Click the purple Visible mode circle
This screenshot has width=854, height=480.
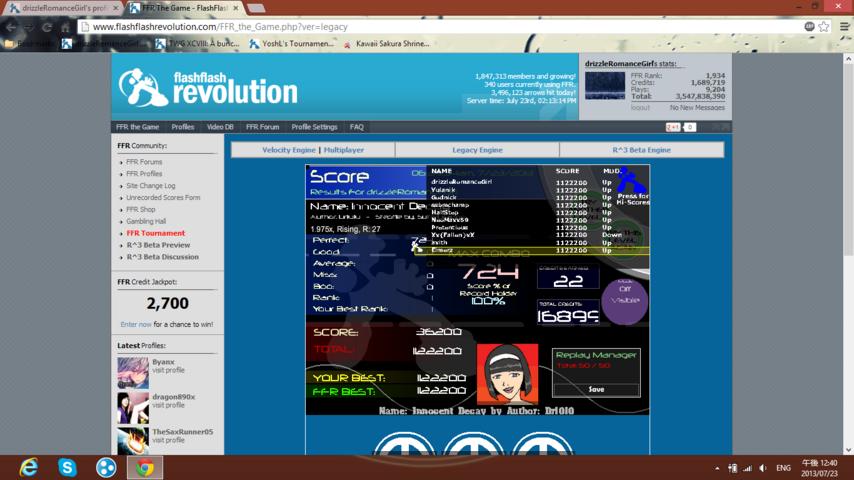click(625, 301)
